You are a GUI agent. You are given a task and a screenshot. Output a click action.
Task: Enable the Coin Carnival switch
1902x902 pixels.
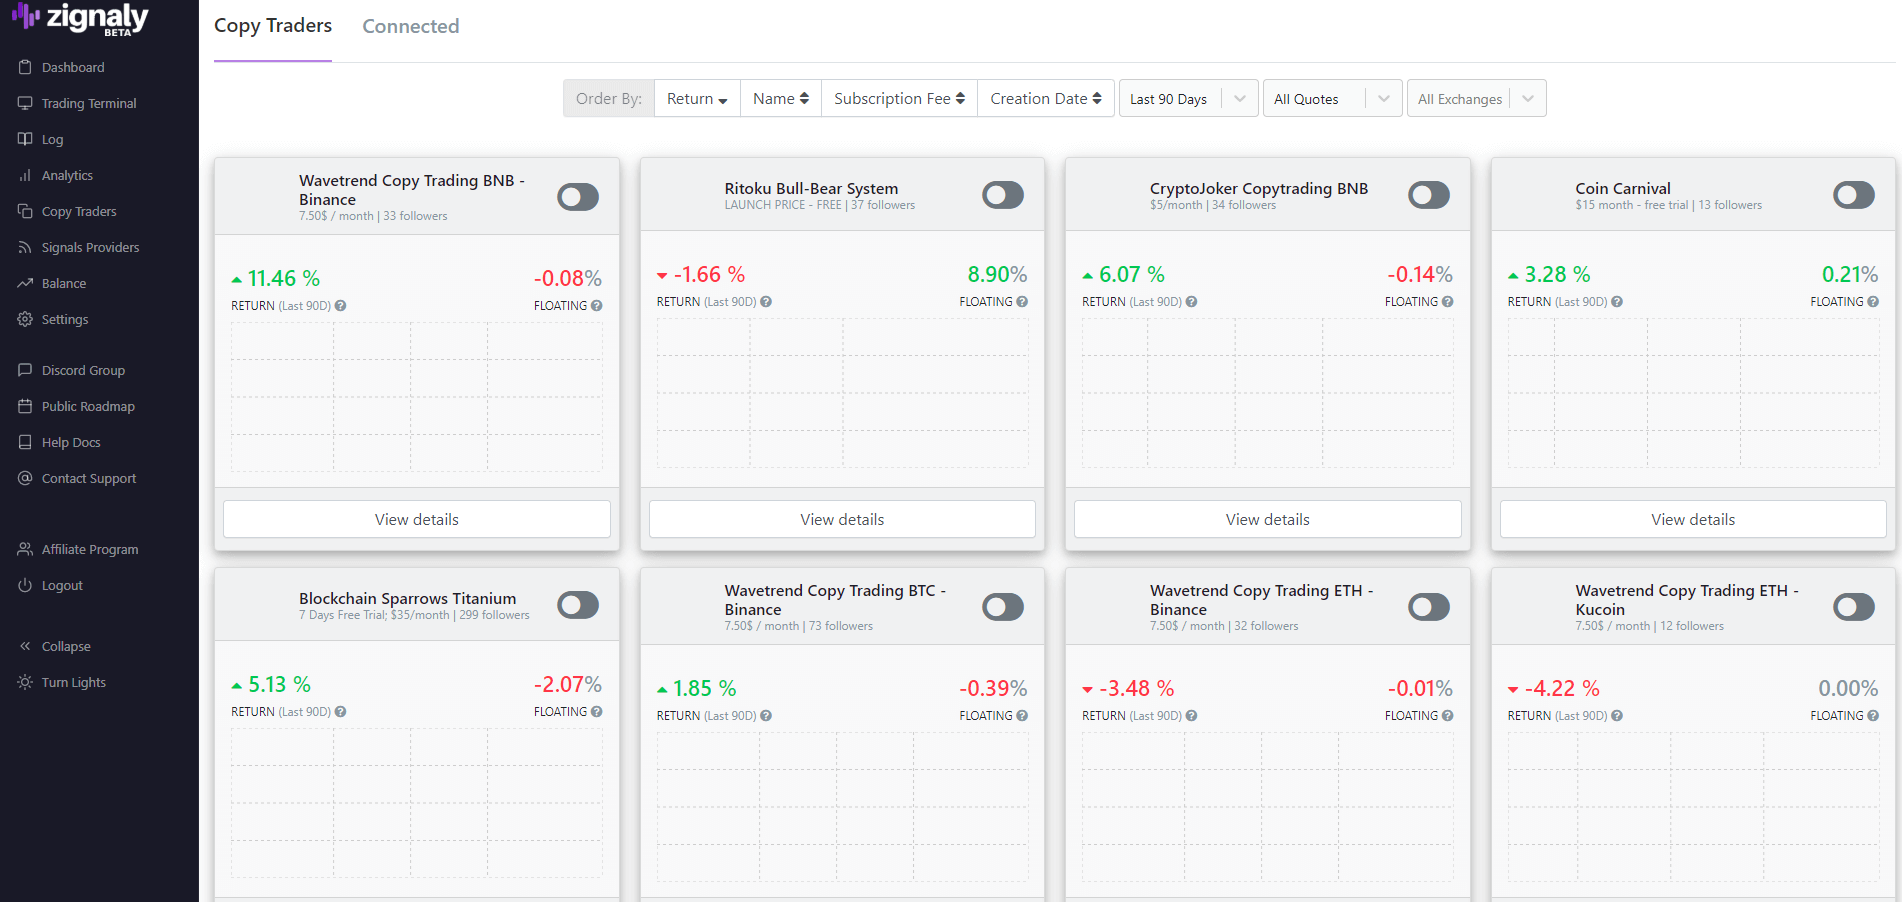(1854, 195)
